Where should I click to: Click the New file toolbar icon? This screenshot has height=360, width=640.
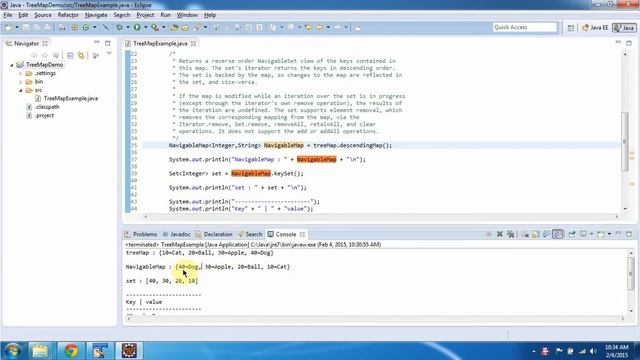click(x=9, y=27)
